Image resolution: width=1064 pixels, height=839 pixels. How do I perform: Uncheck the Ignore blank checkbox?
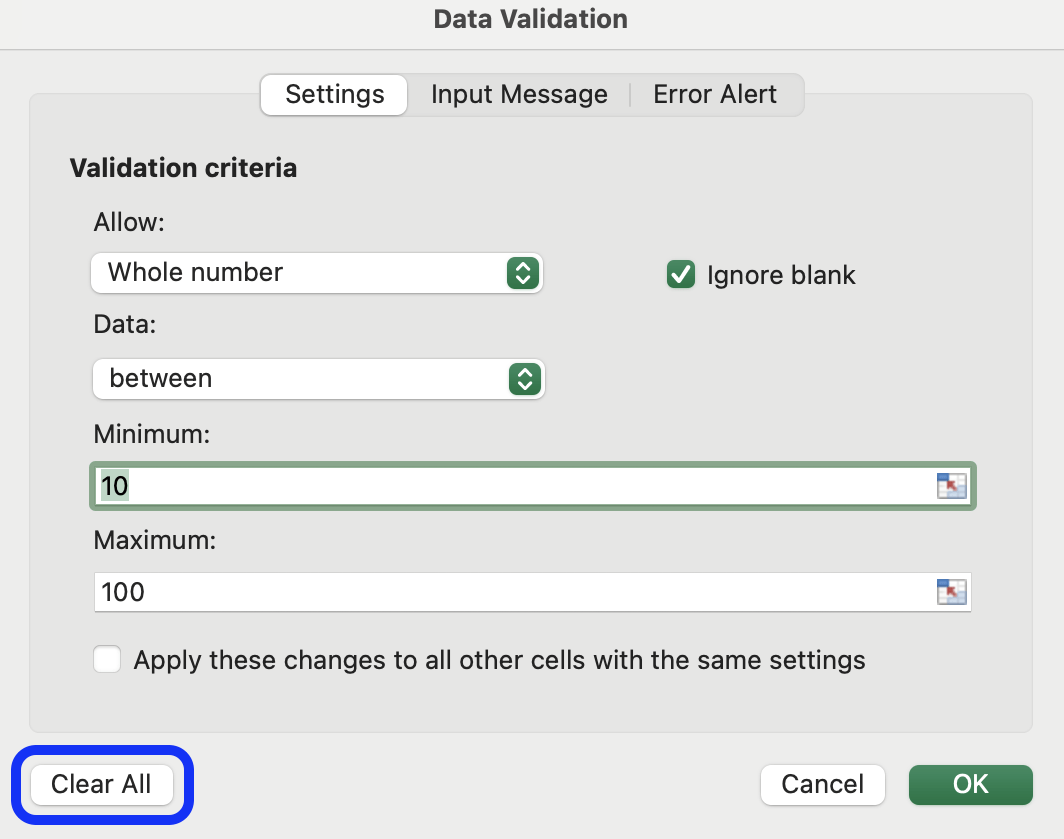coord(681,275)
